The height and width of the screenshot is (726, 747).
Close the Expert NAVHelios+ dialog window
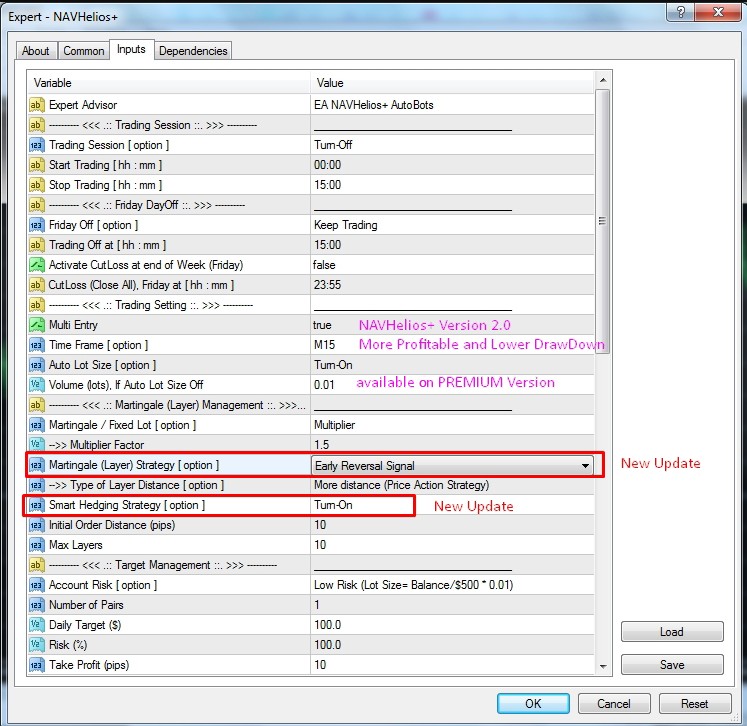[x=718, y=12]
